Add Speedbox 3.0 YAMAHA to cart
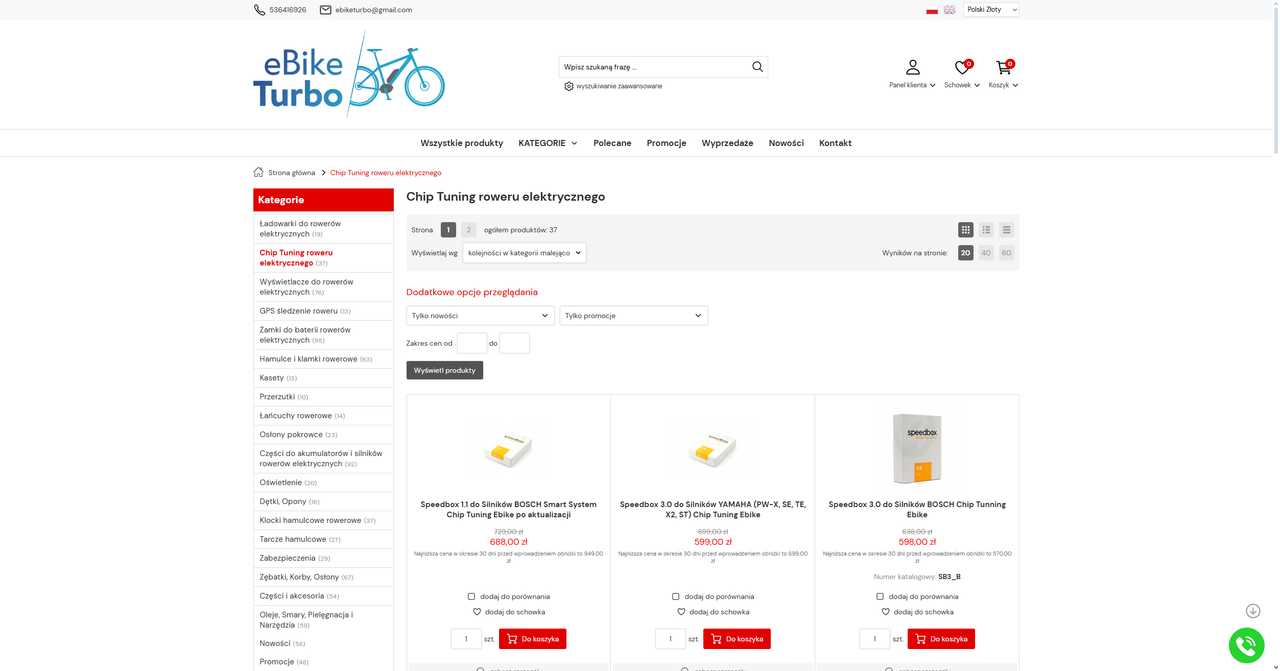1280x671 pixels. click(737, 639)
